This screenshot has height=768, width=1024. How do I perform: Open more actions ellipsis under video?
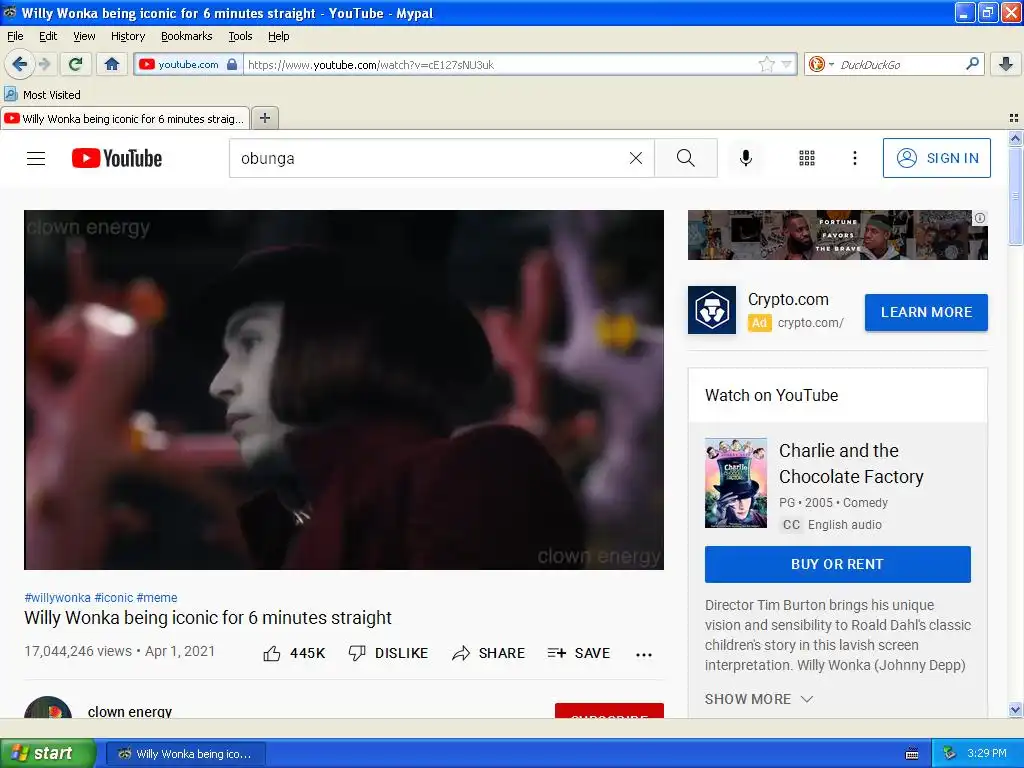[x=644, y=654]
